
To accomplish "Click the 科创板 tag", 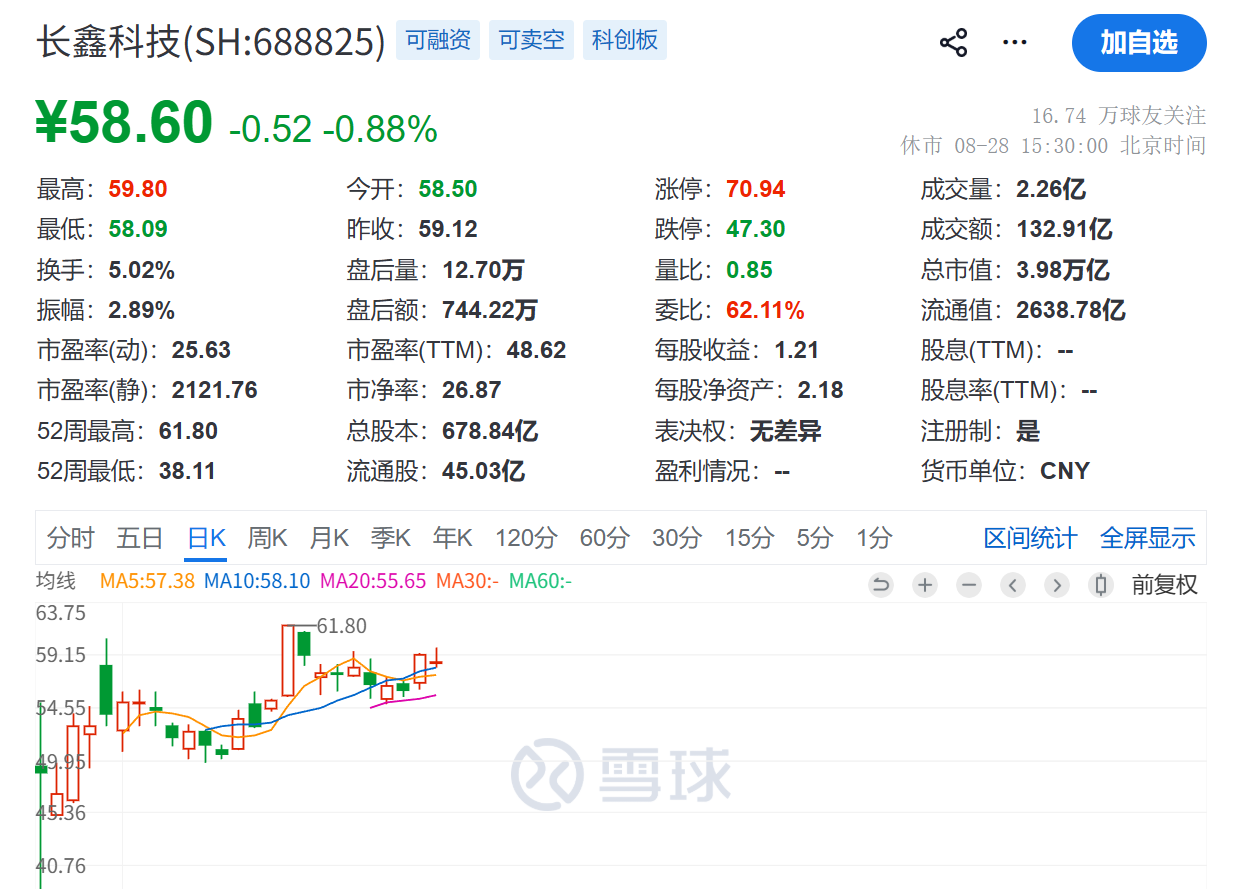I will tap(624, 41).
